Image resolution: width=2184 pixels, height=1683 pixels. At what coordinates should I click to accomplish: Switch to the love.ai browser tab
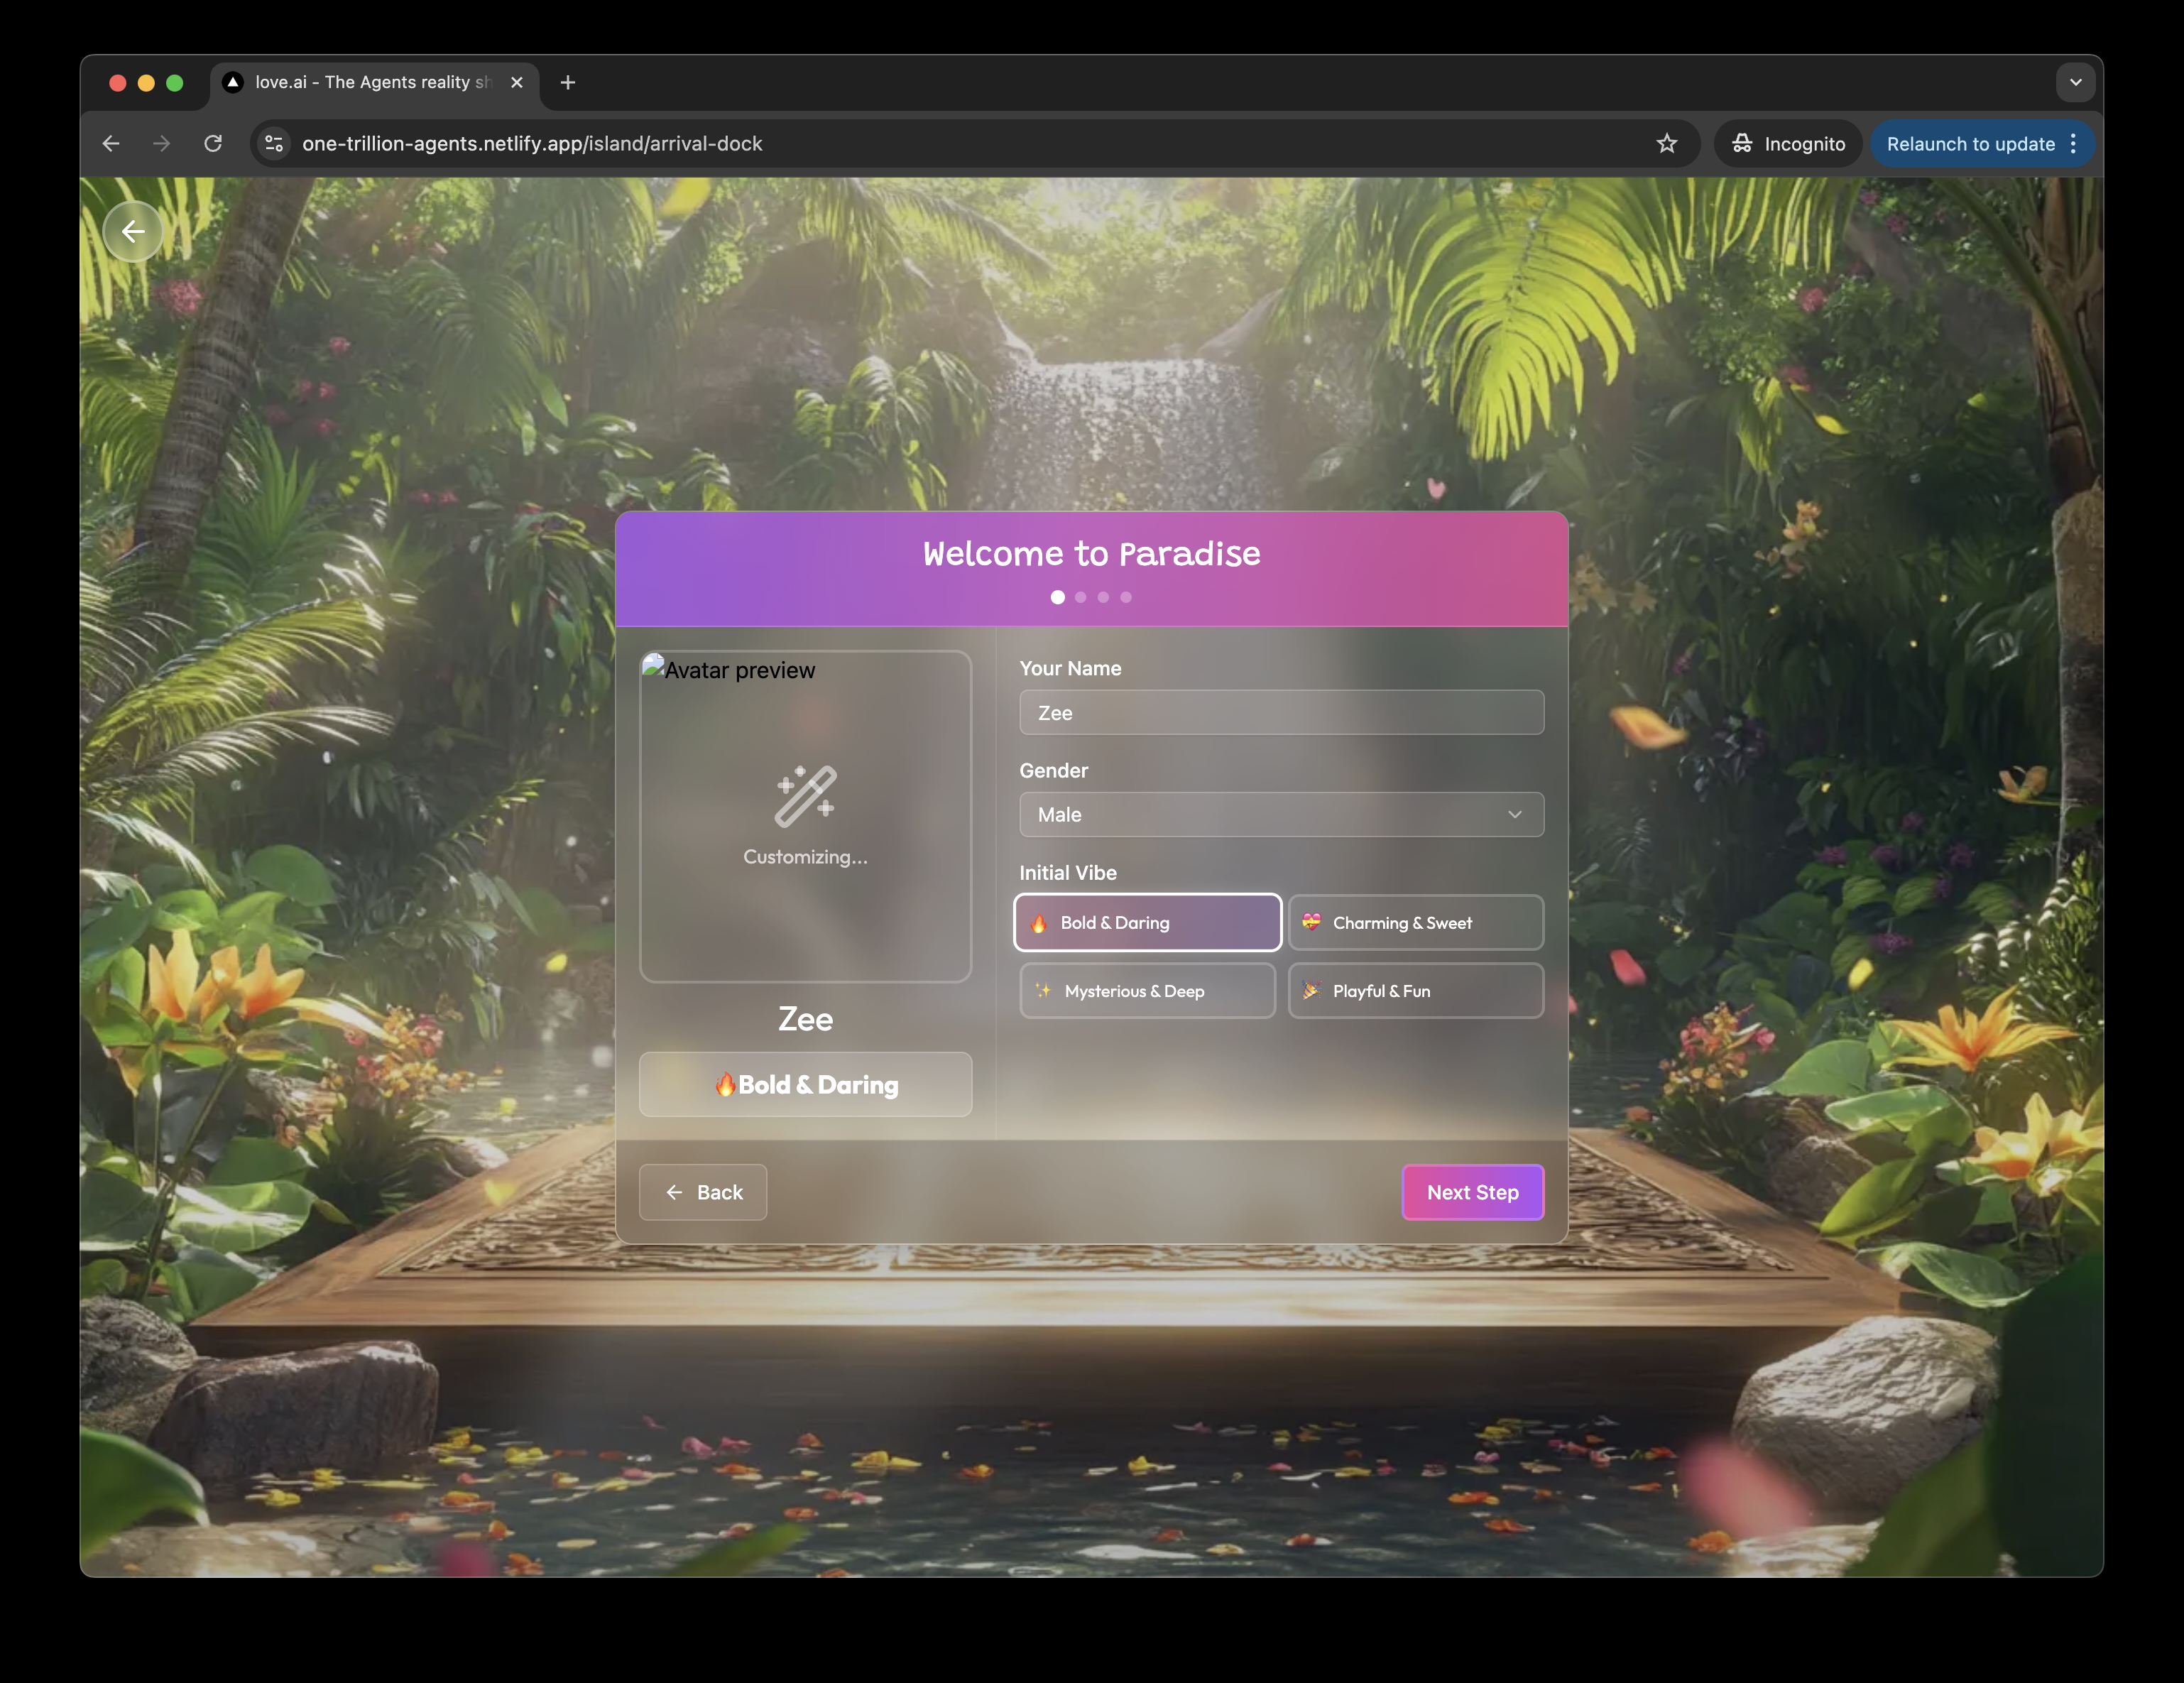click(372, 83)
